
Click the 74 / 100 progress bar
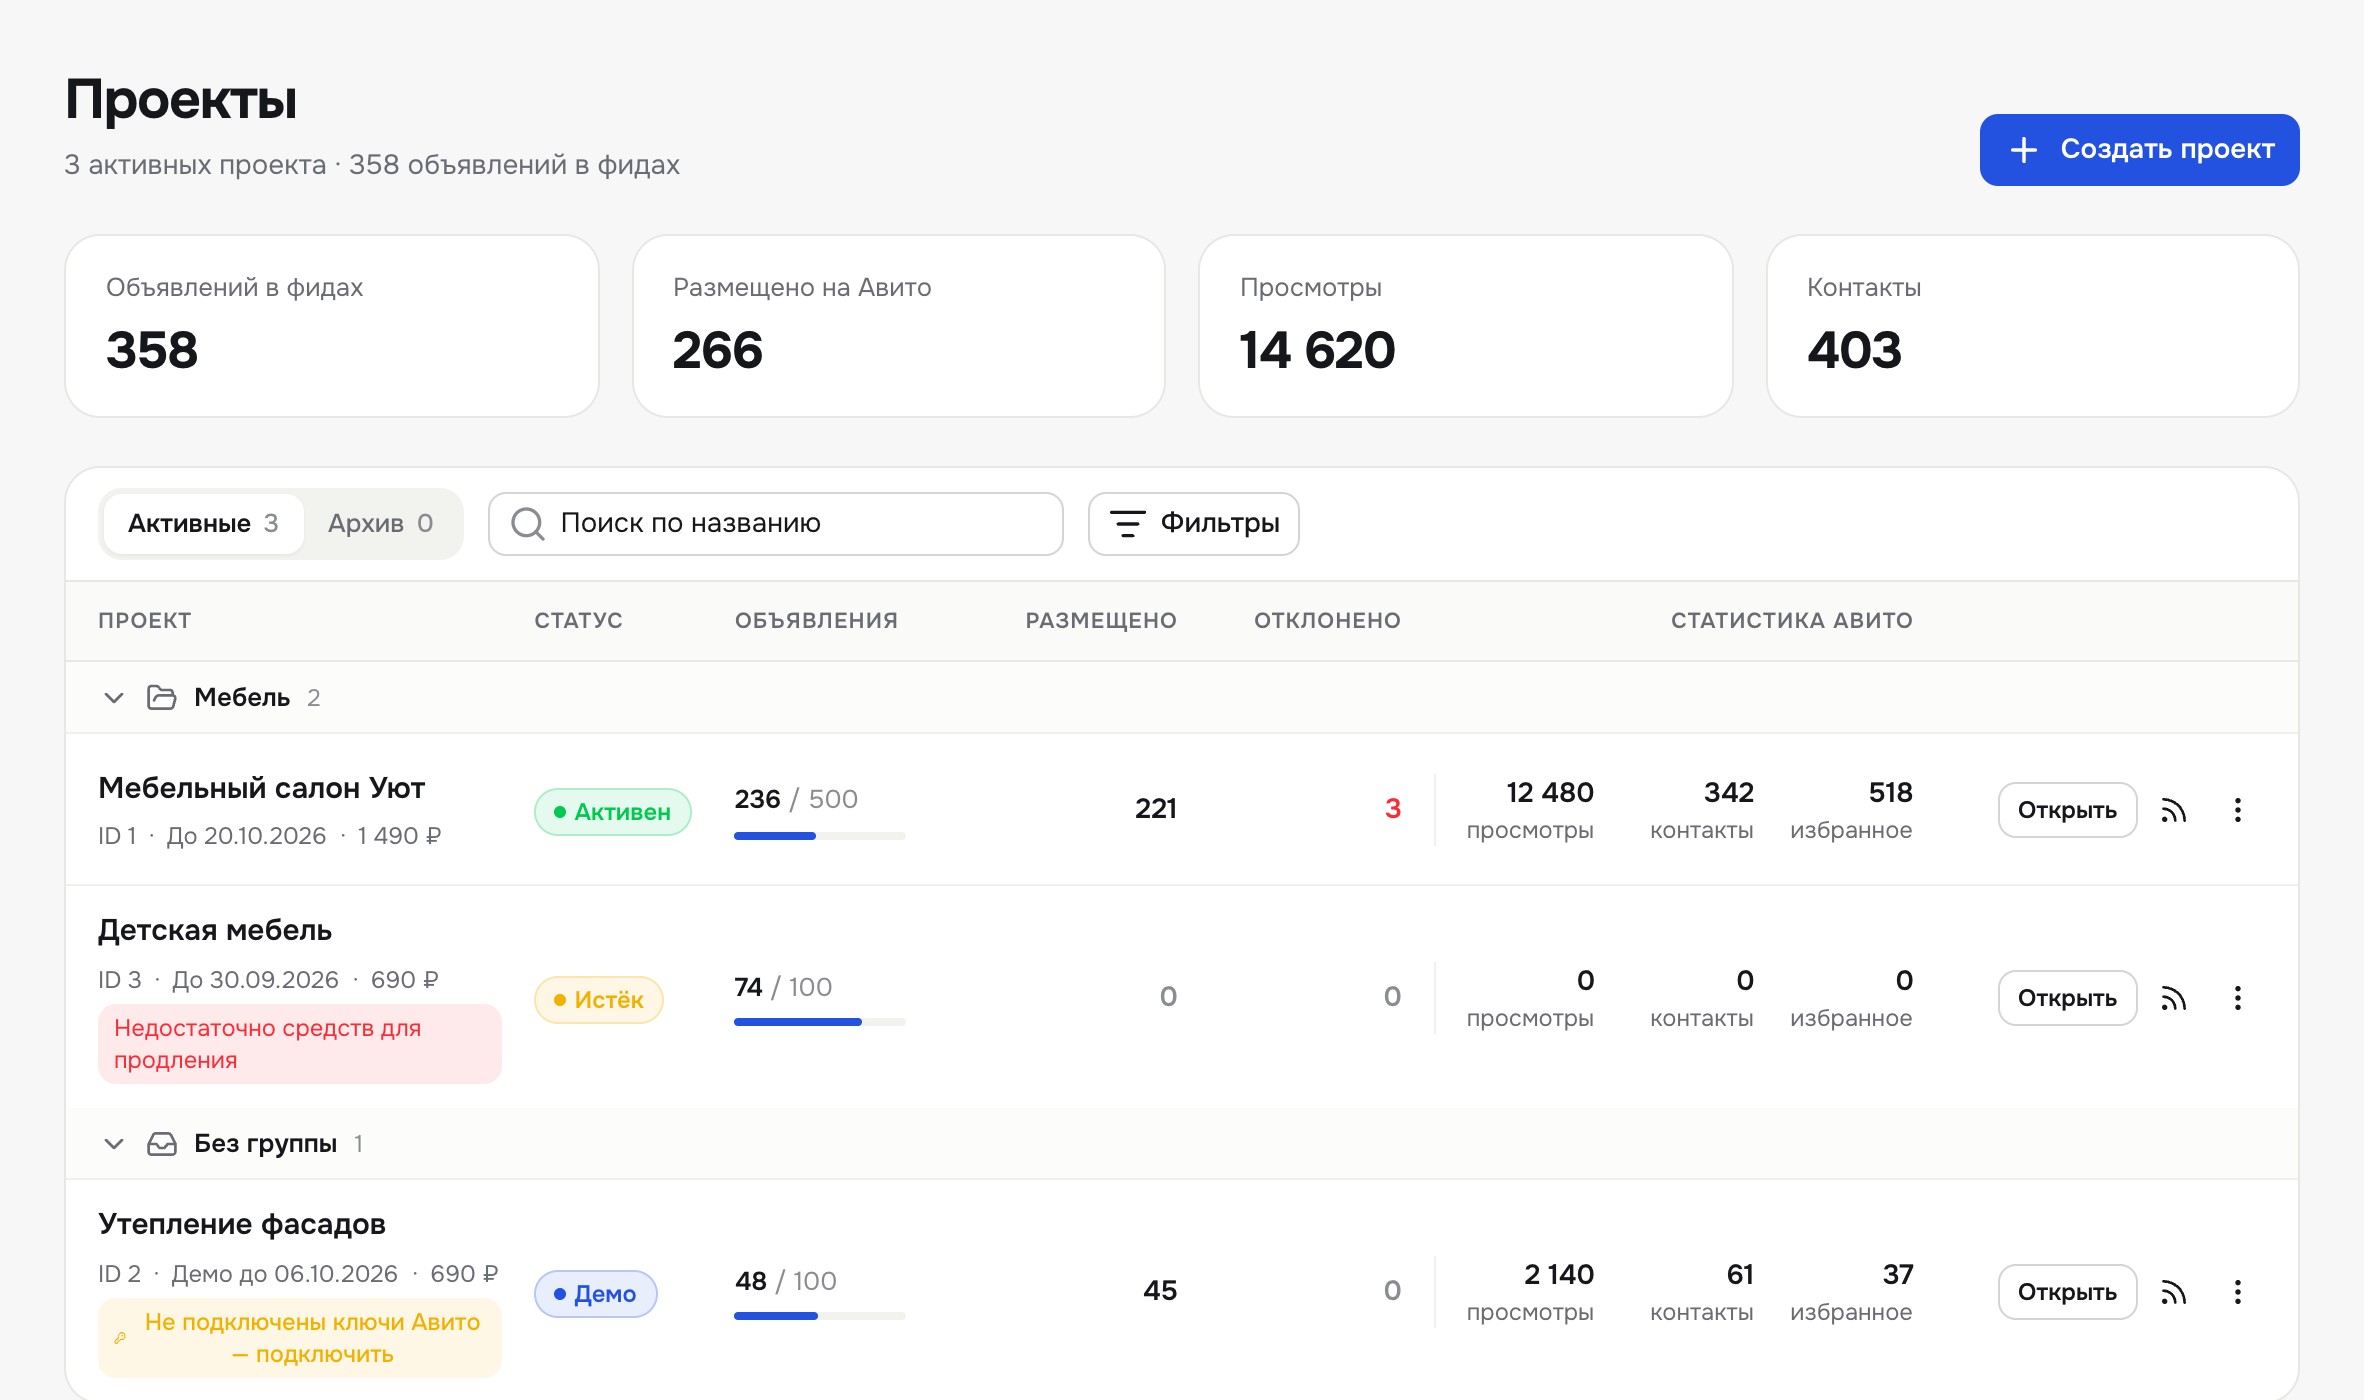click(820, 1022)
